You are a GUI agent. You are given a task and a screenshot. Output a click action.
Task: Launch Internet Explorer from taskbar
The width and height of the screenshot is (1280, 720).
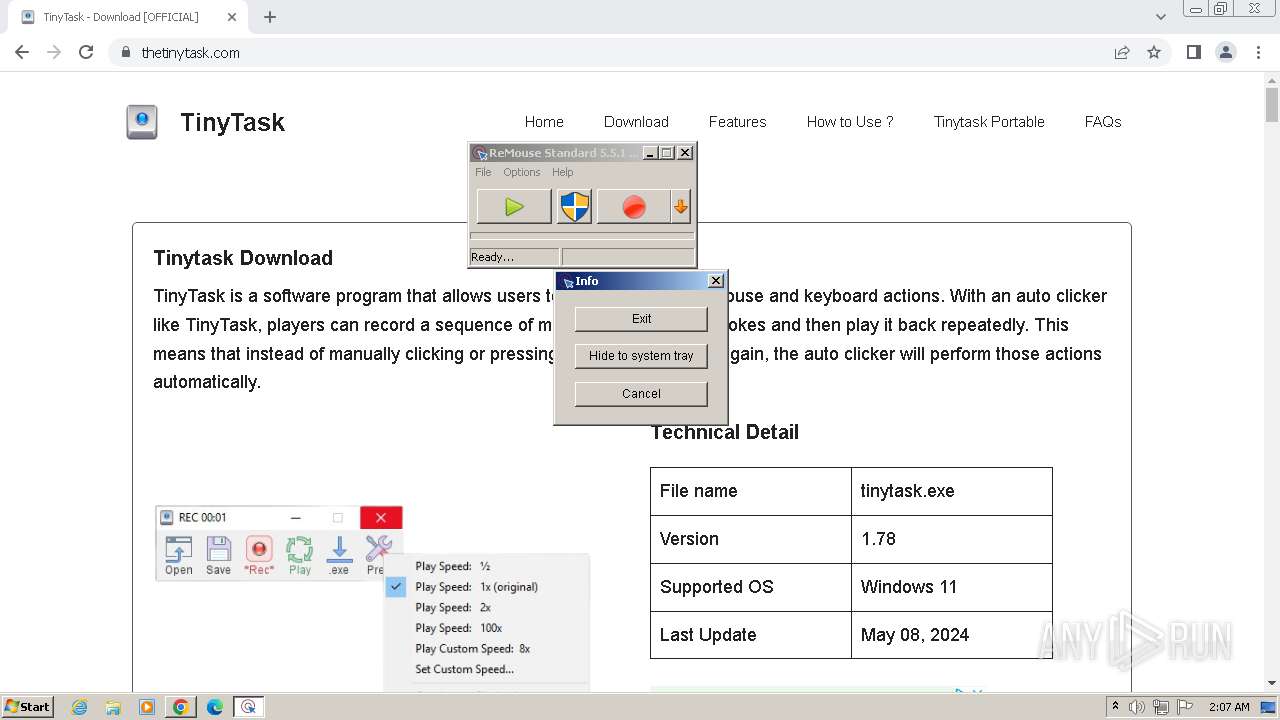(x=79, y=707)
